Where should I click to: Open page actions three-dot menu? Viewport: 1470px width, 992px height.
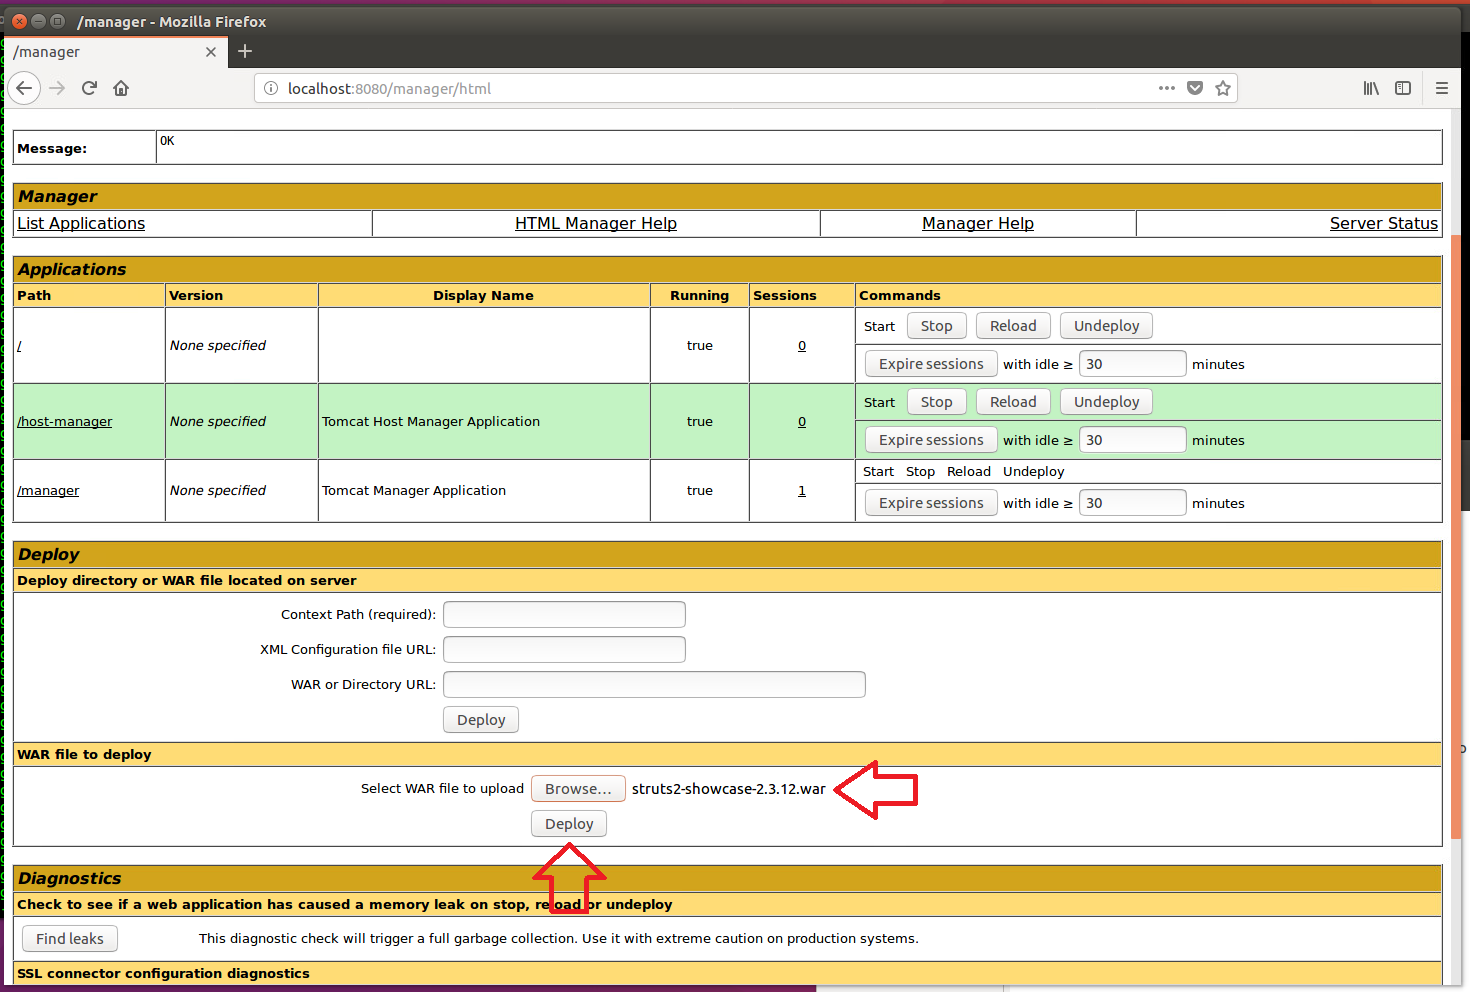pos(1166,88)
